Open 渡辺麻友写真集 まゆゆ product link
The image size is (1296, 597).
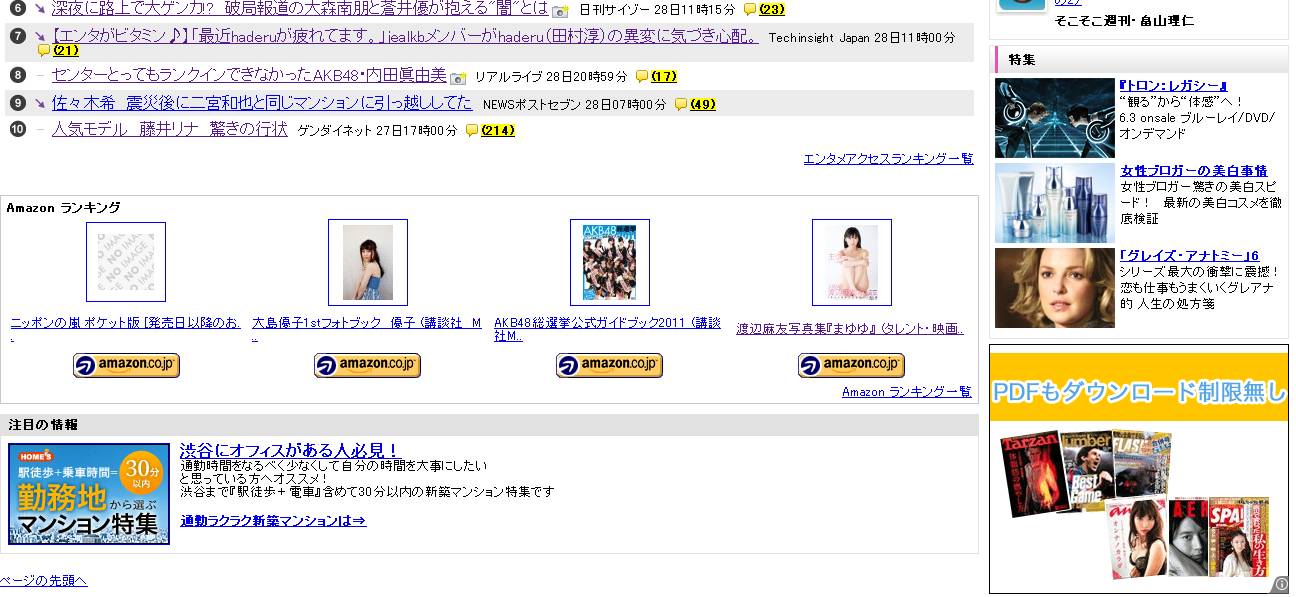click(850, 328)
